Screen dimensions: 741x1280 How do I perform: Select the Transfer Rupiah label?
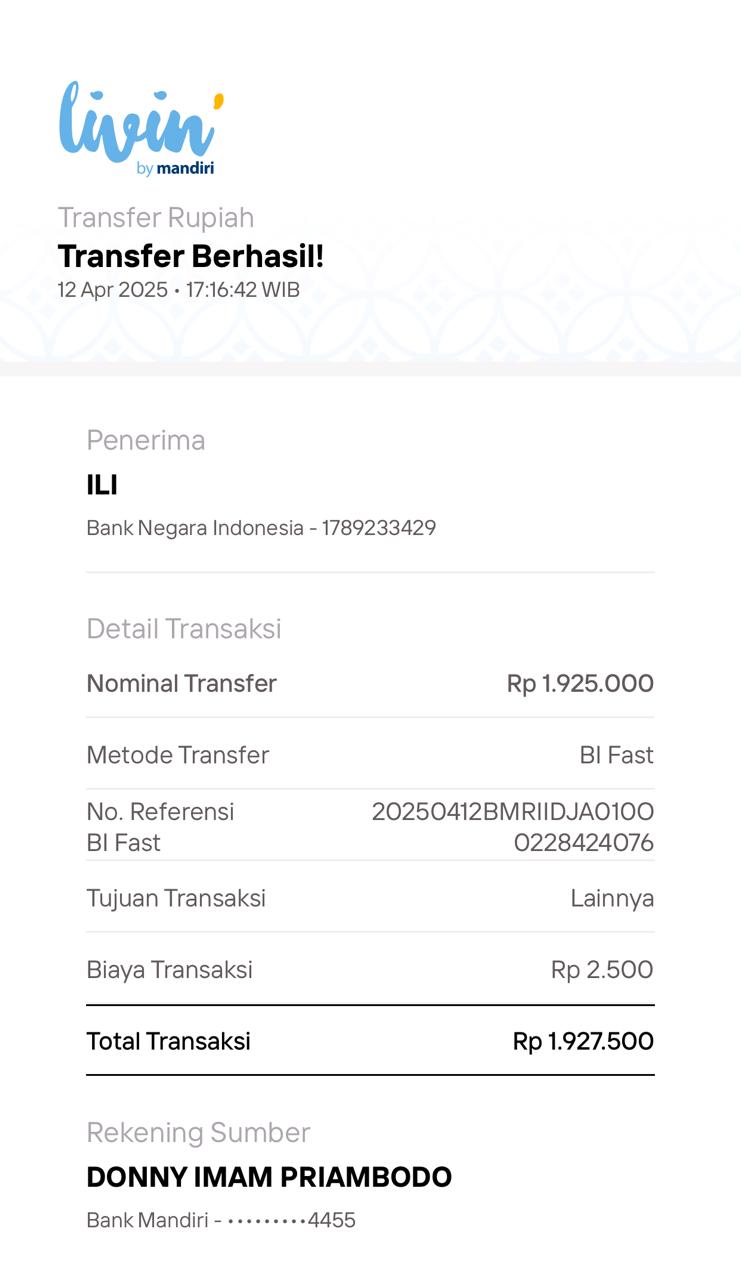coord(155,217)
